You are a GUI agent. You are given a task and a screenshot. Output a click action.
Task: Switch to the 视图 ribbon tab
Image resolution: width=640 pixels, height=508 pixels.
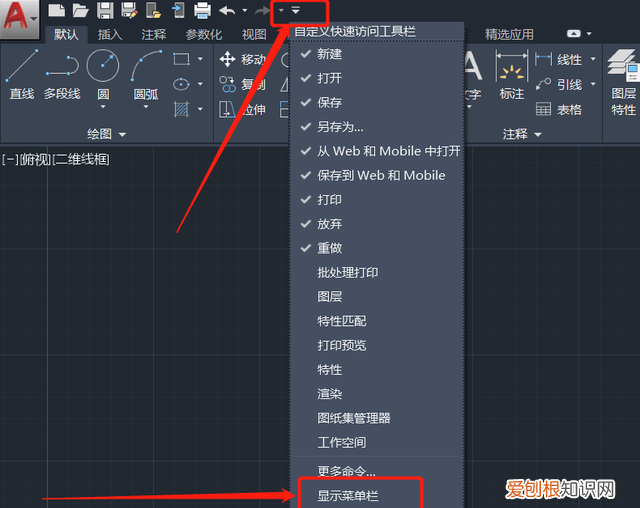click(x=254, y=34)
